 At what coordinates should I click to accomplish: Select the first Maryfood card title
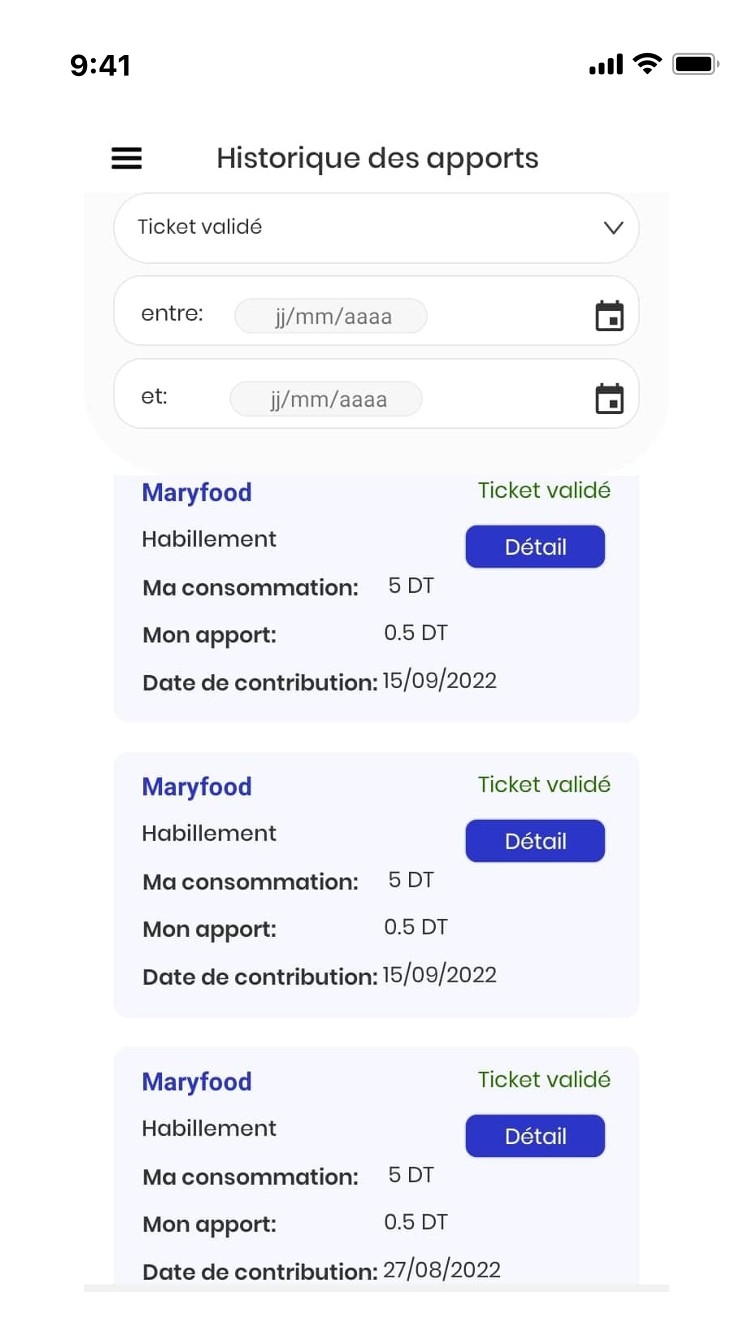click(x=197, y=493)
